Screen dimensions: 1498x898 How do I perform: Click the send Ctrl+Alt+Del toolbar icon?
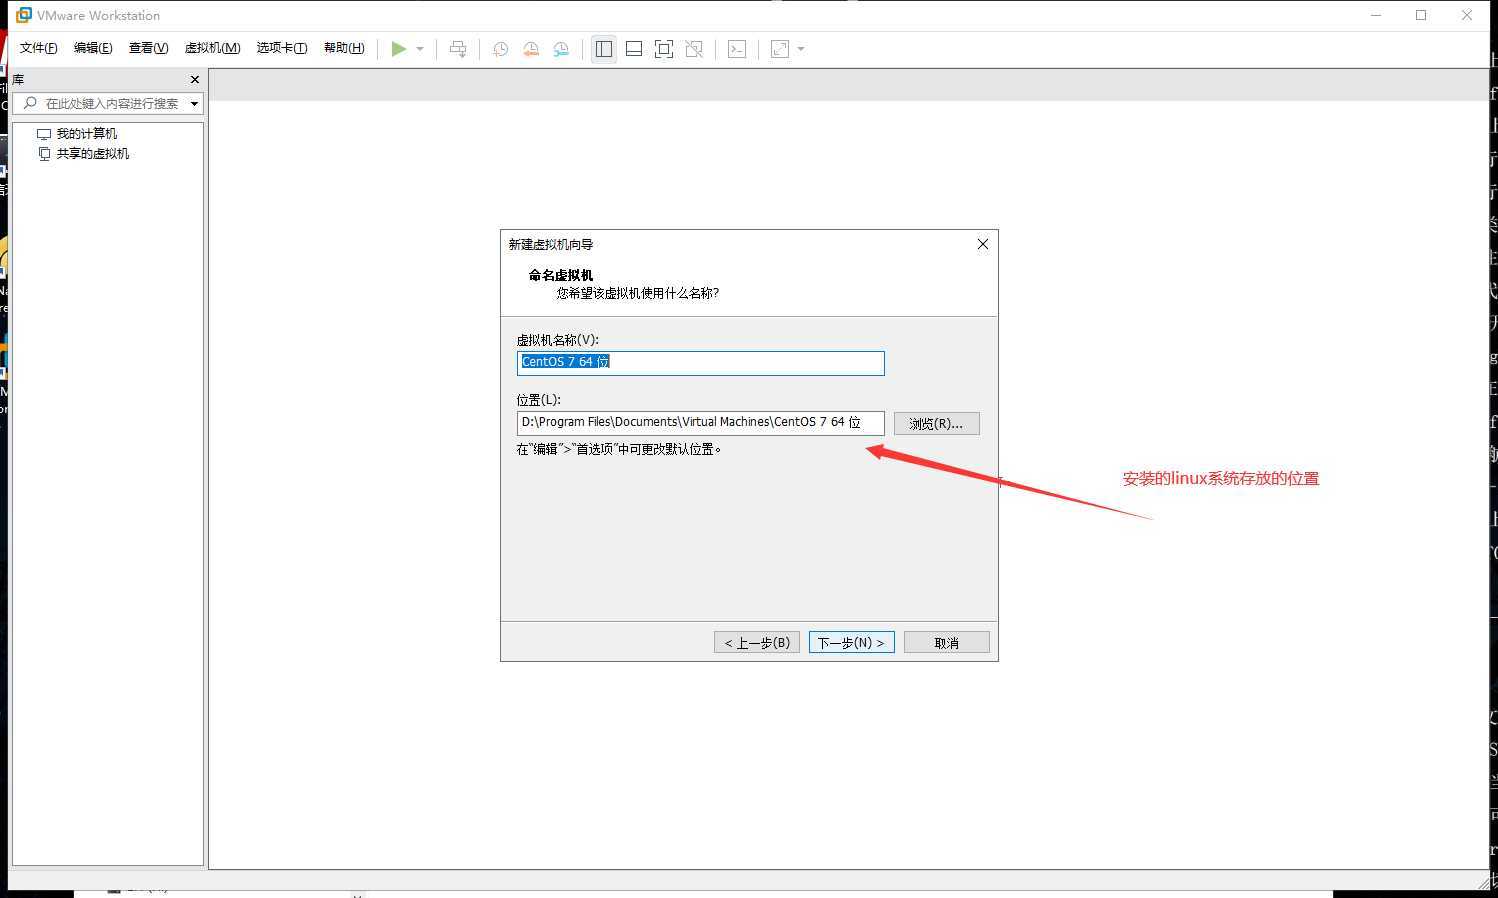[x=458, y=49]
